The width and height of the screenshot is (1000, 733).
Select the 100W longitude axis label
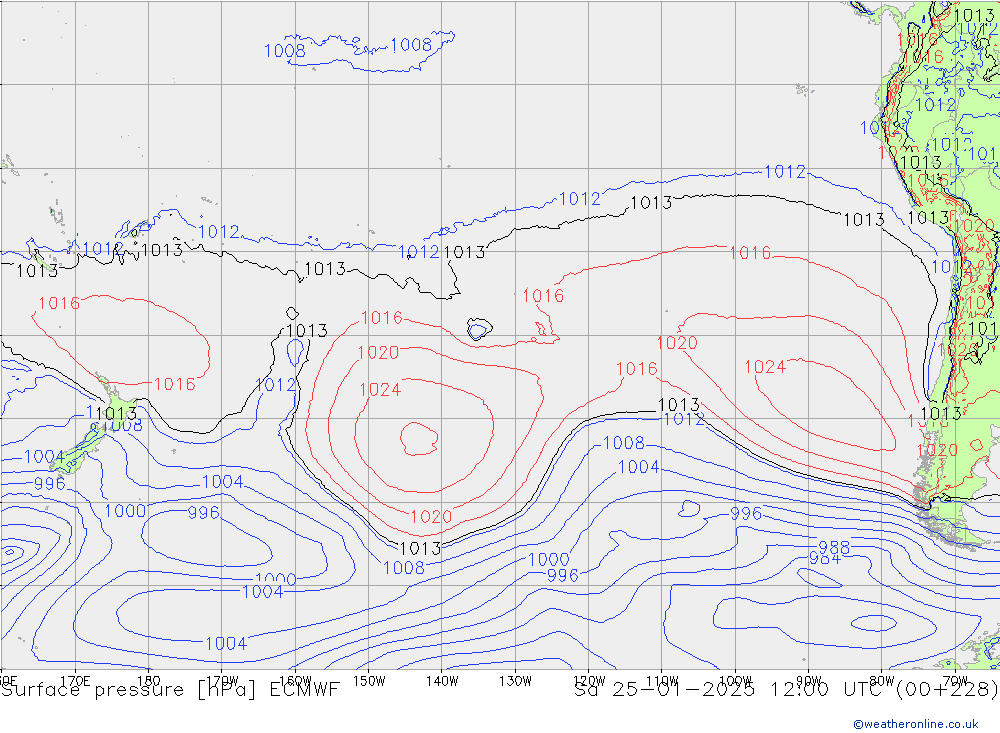[x=735, y=681]
